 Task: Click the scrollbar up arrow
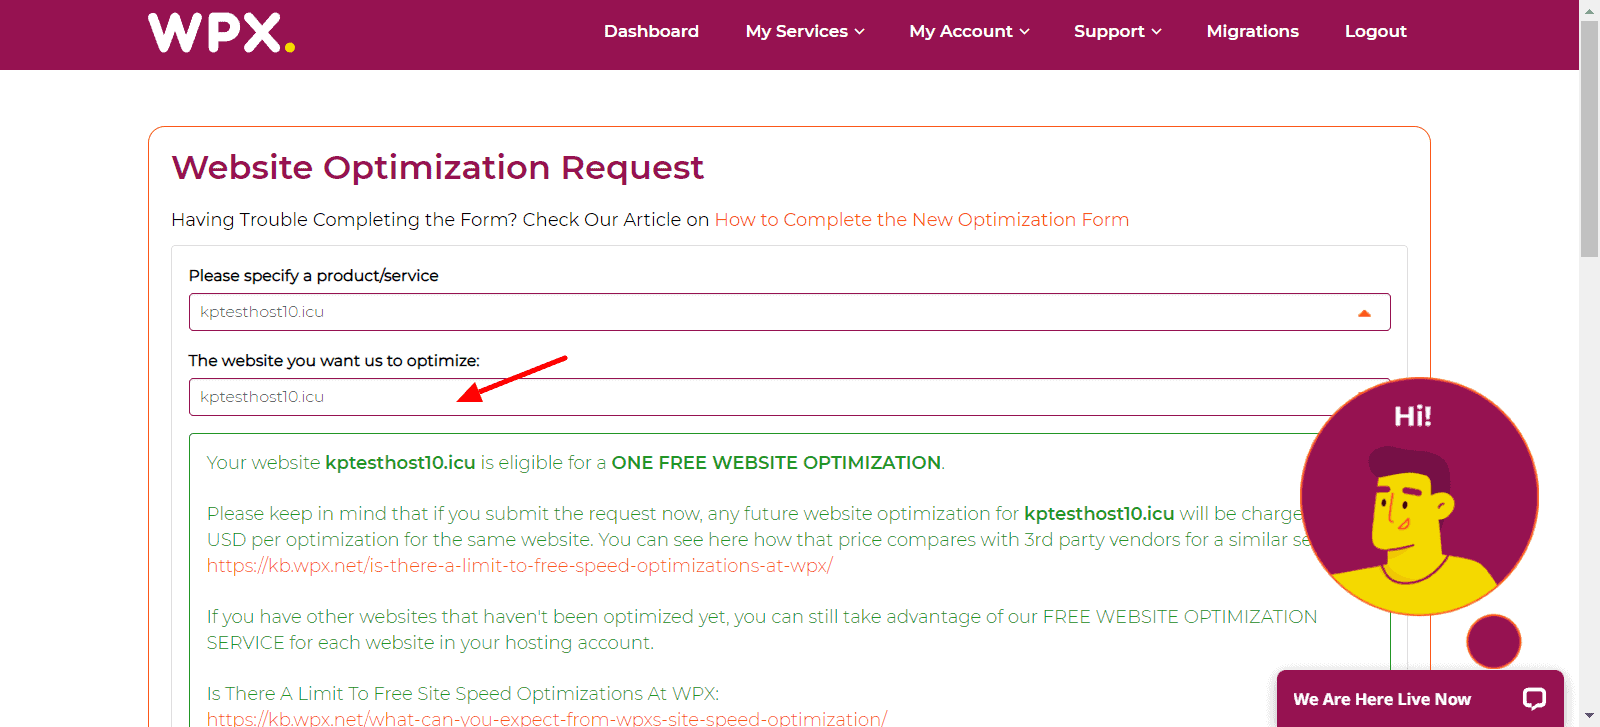[x=1589, y=10]
